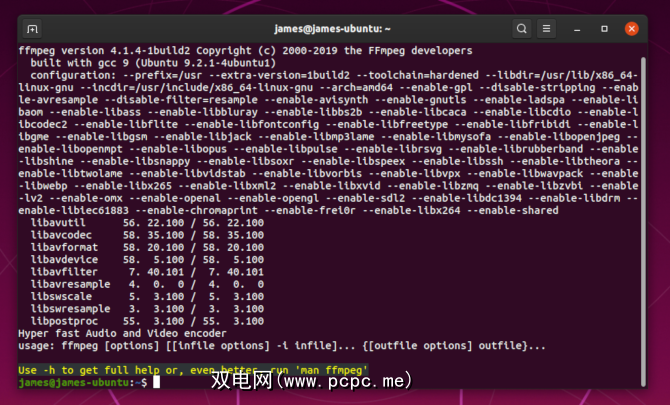
Task: Click the '--enable-sdl2' option text
Action: click(365, 199)
